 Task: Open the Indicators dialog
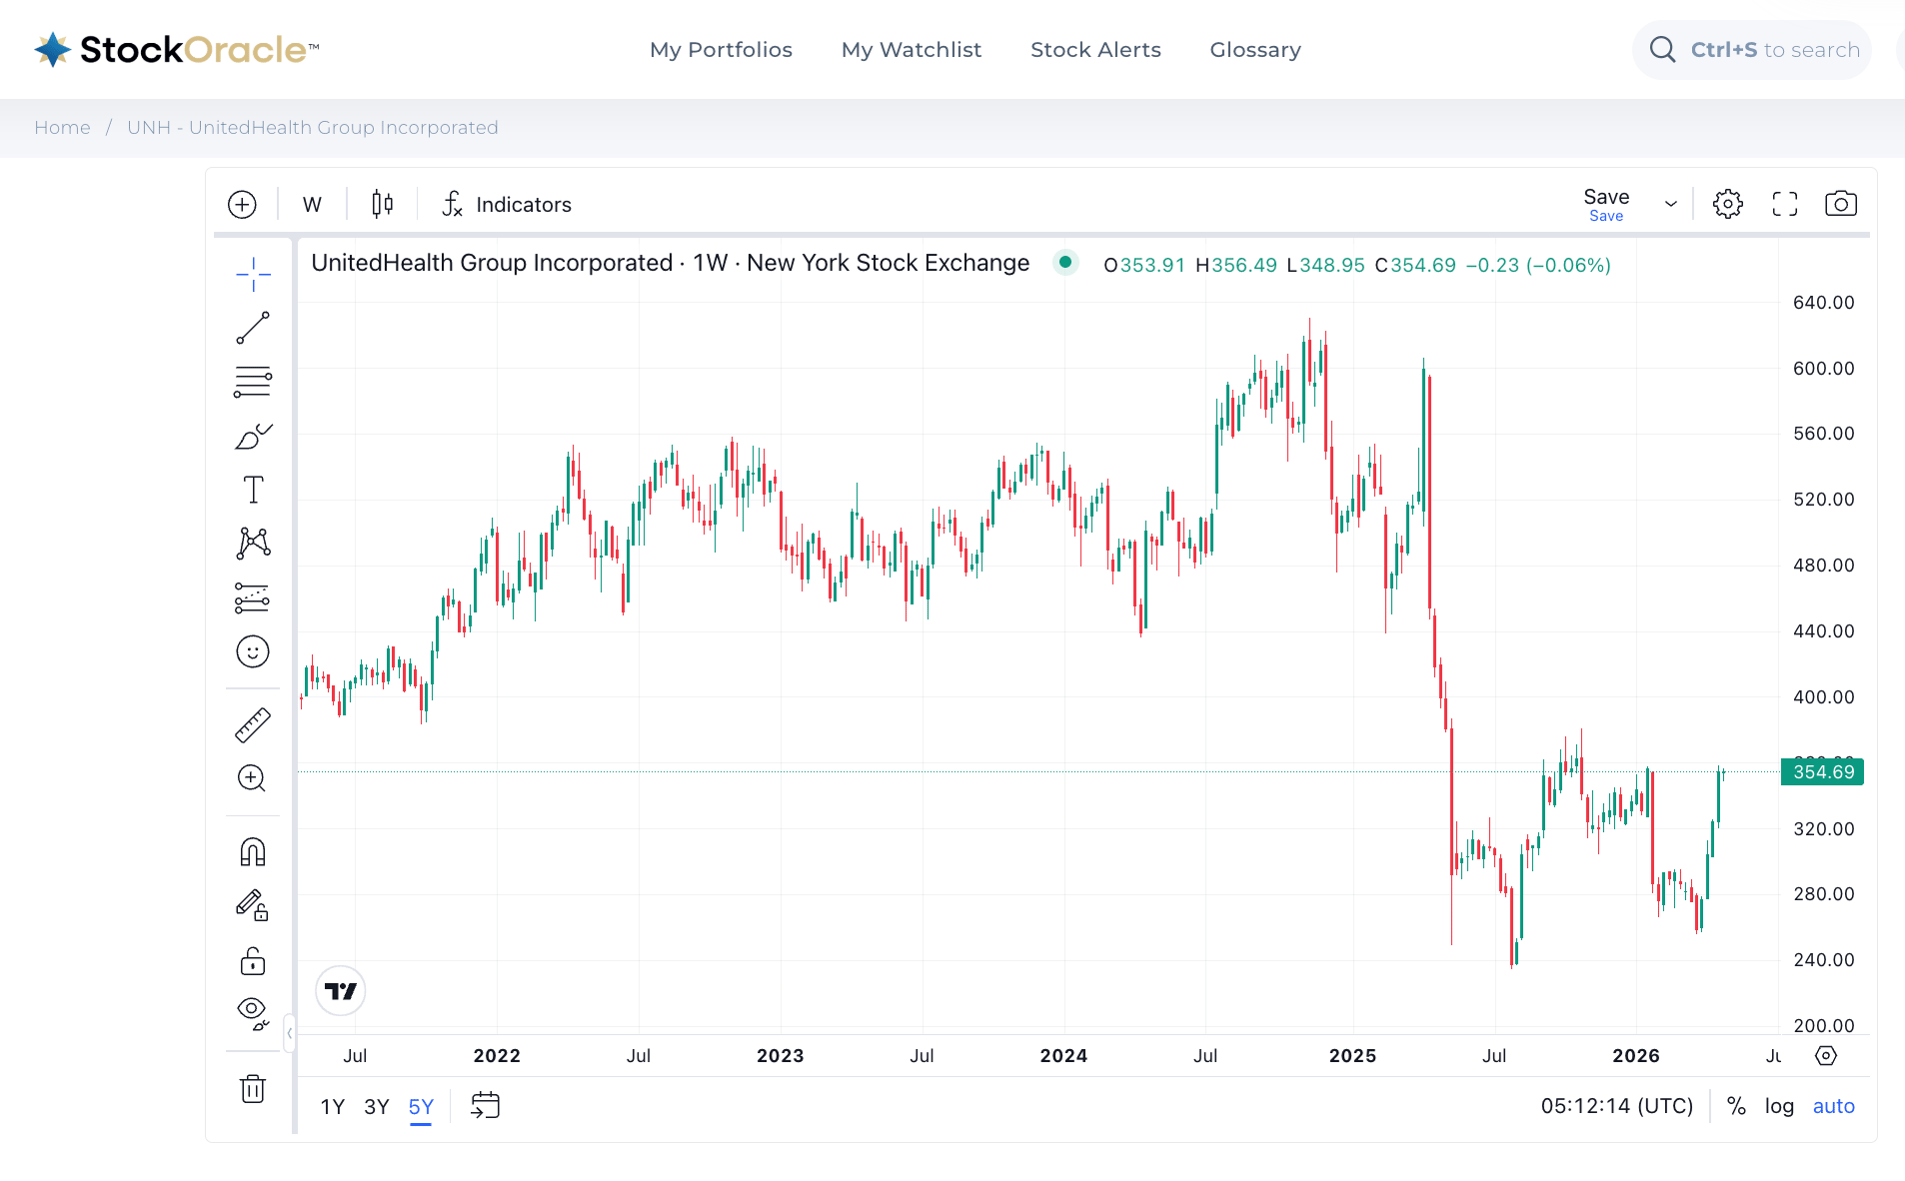(506, 204)
